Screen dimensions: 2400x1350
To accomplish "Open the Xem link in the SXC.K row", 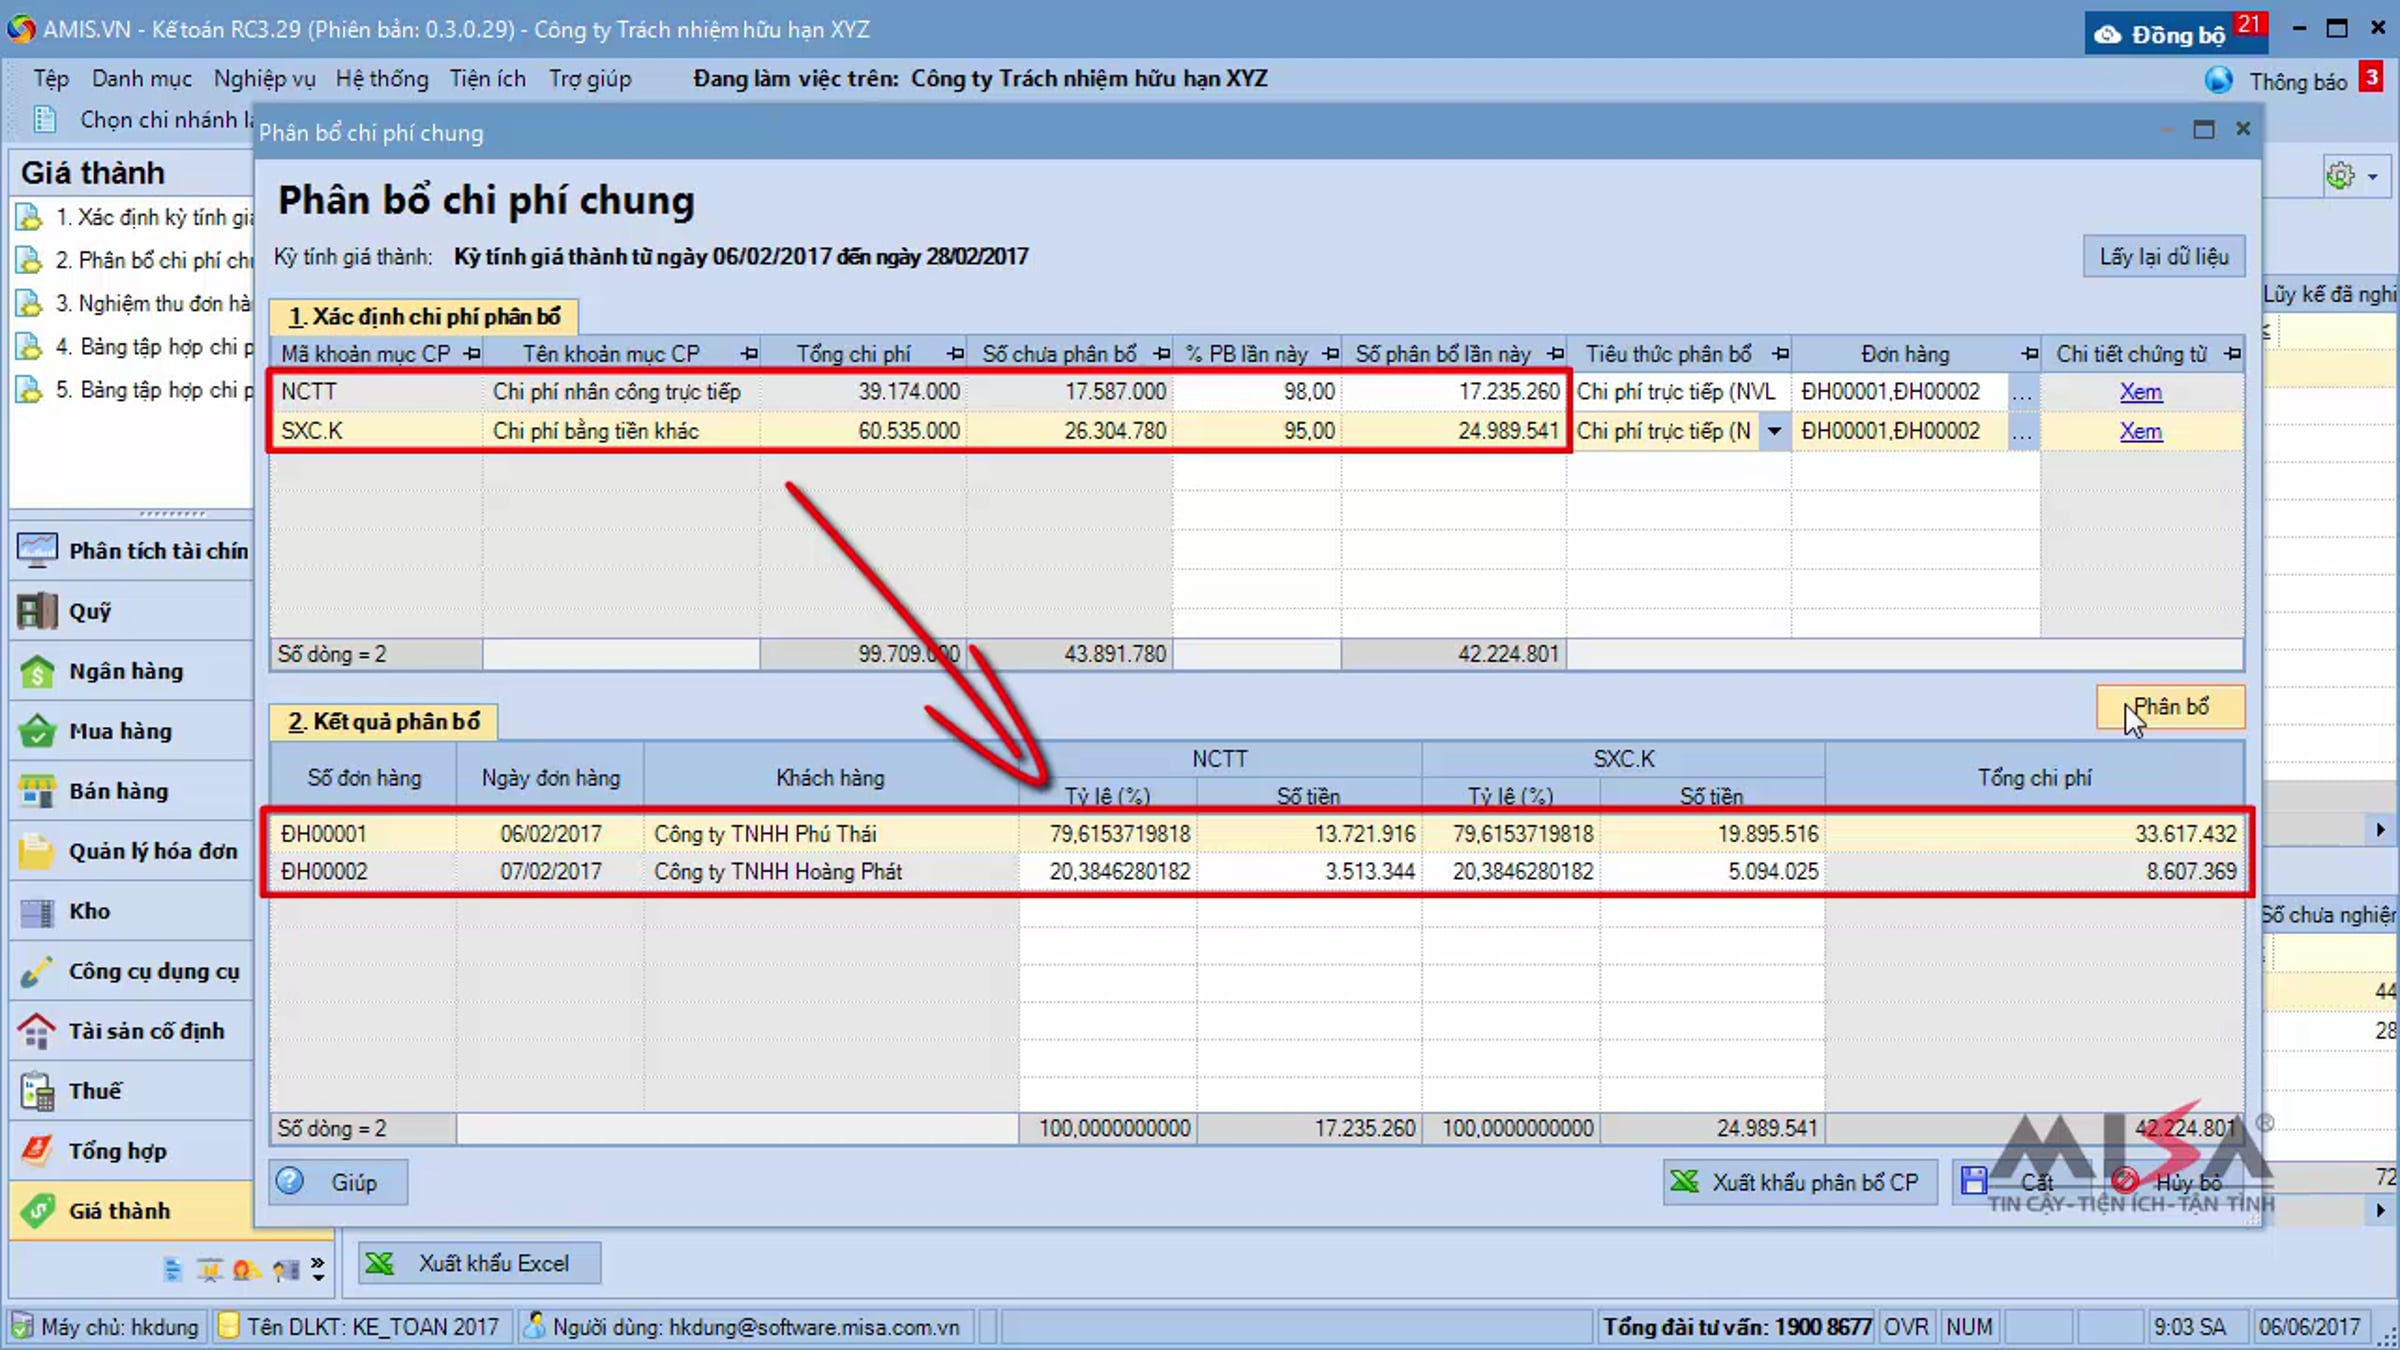I will [2141, 431].
